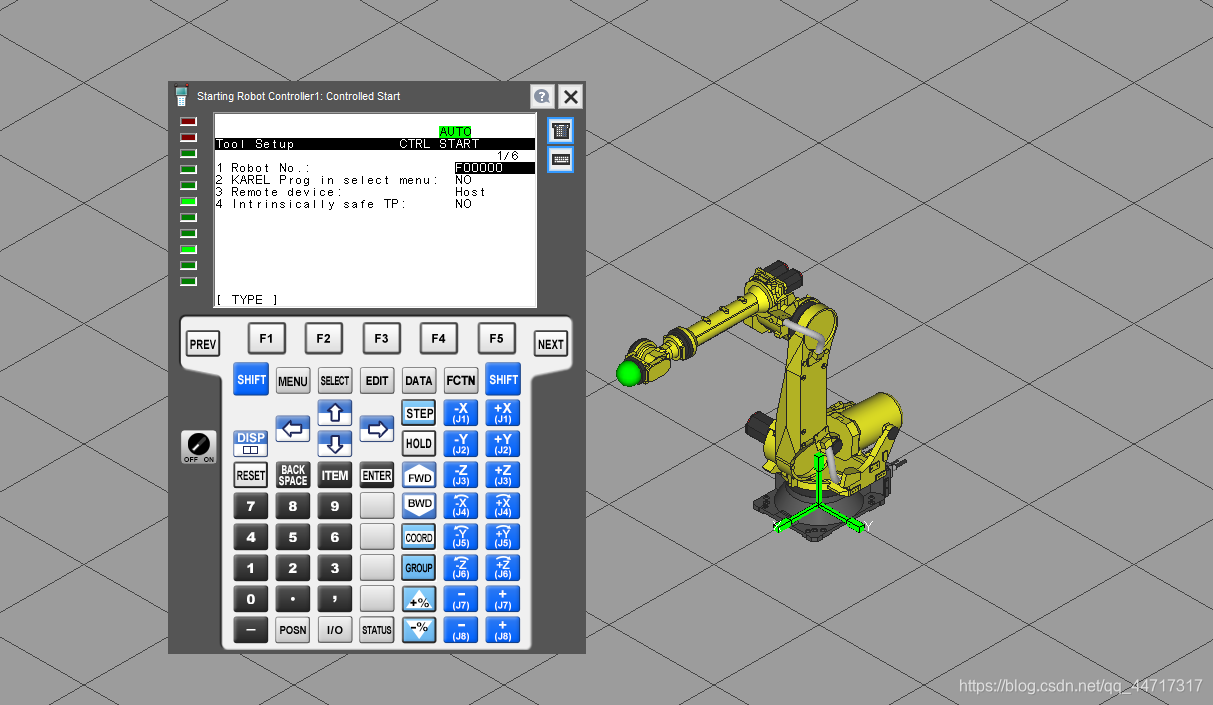This screenshot has height=705, width=1213.
Task: Click the number 0 key
Action: tap(251, 600)
